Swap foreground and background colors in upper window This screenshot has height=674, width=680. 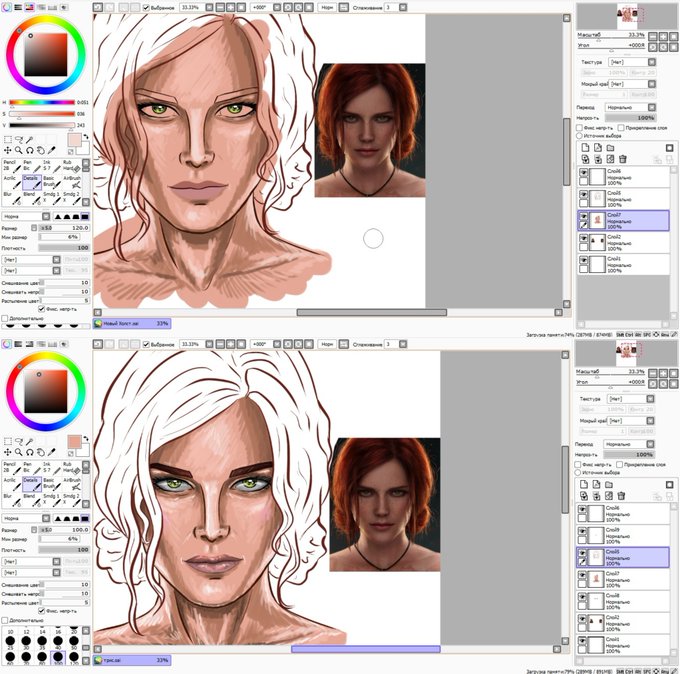(x=86, y=136)
